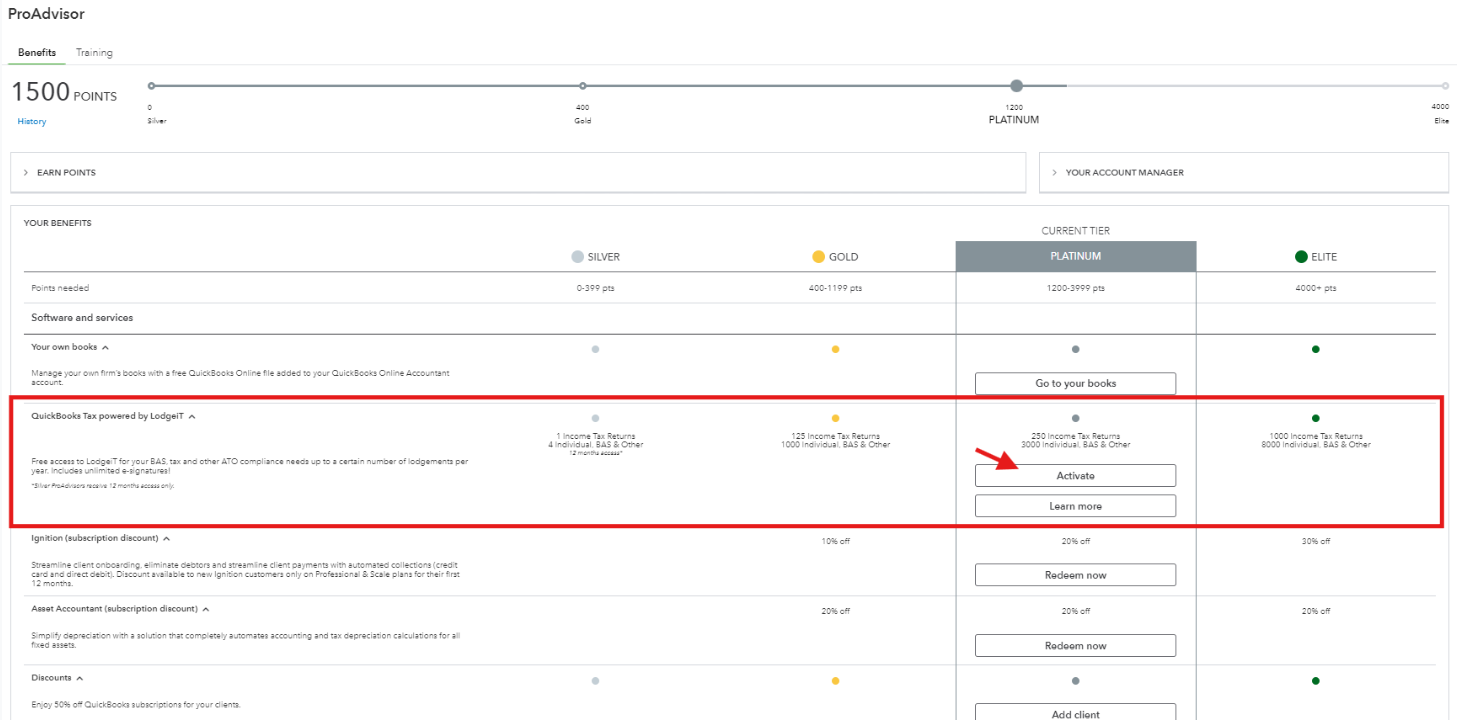
Task: Open the Benefits tab
Action: [x=37, y=52]
